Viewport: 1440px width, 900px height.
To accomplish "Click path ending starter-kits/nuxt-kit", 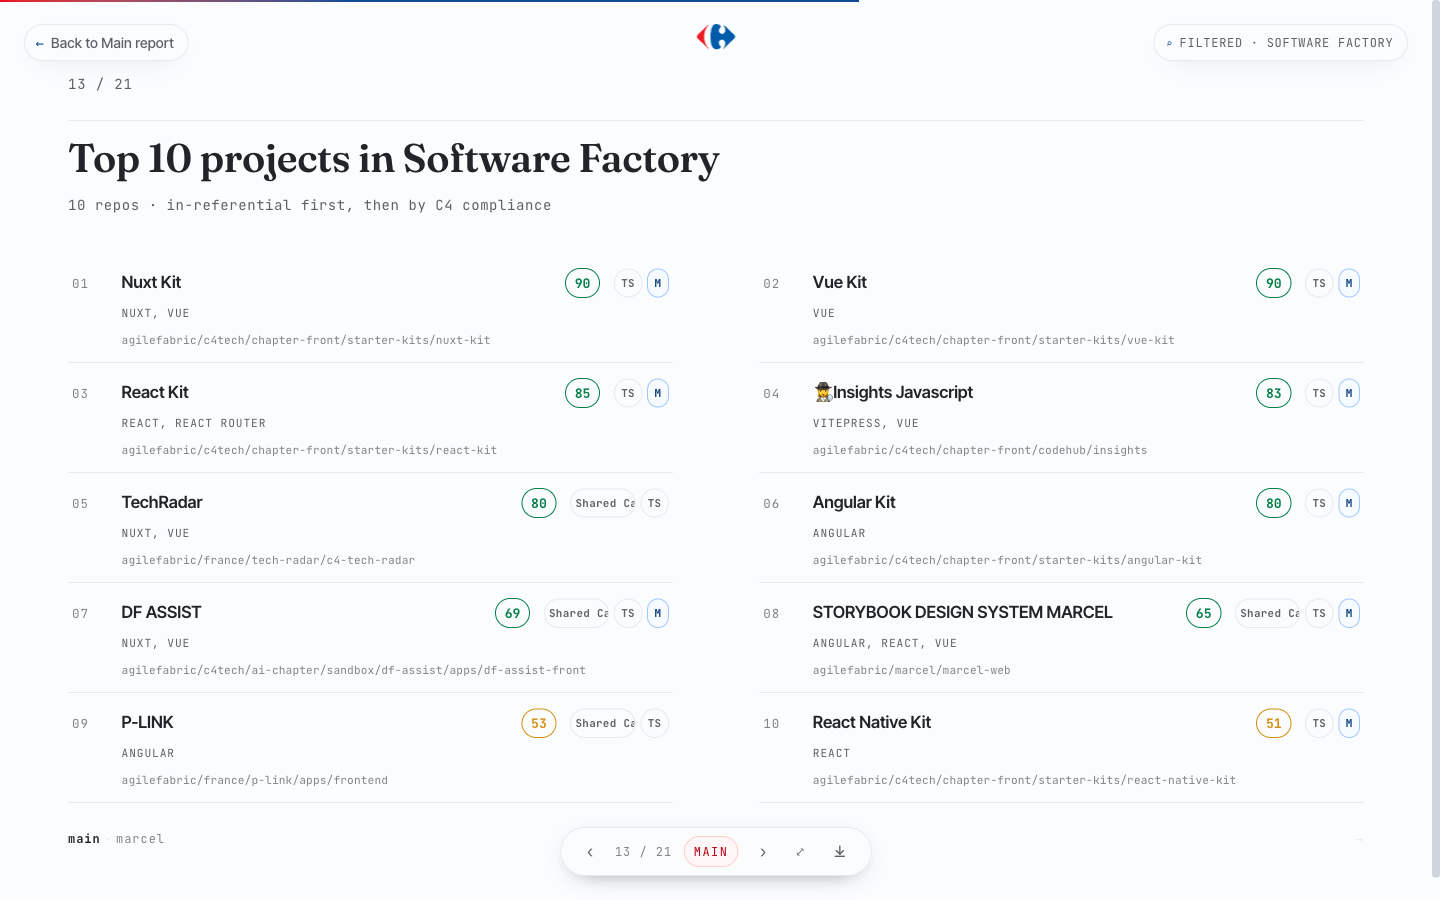I will click(x=306, y=340).
